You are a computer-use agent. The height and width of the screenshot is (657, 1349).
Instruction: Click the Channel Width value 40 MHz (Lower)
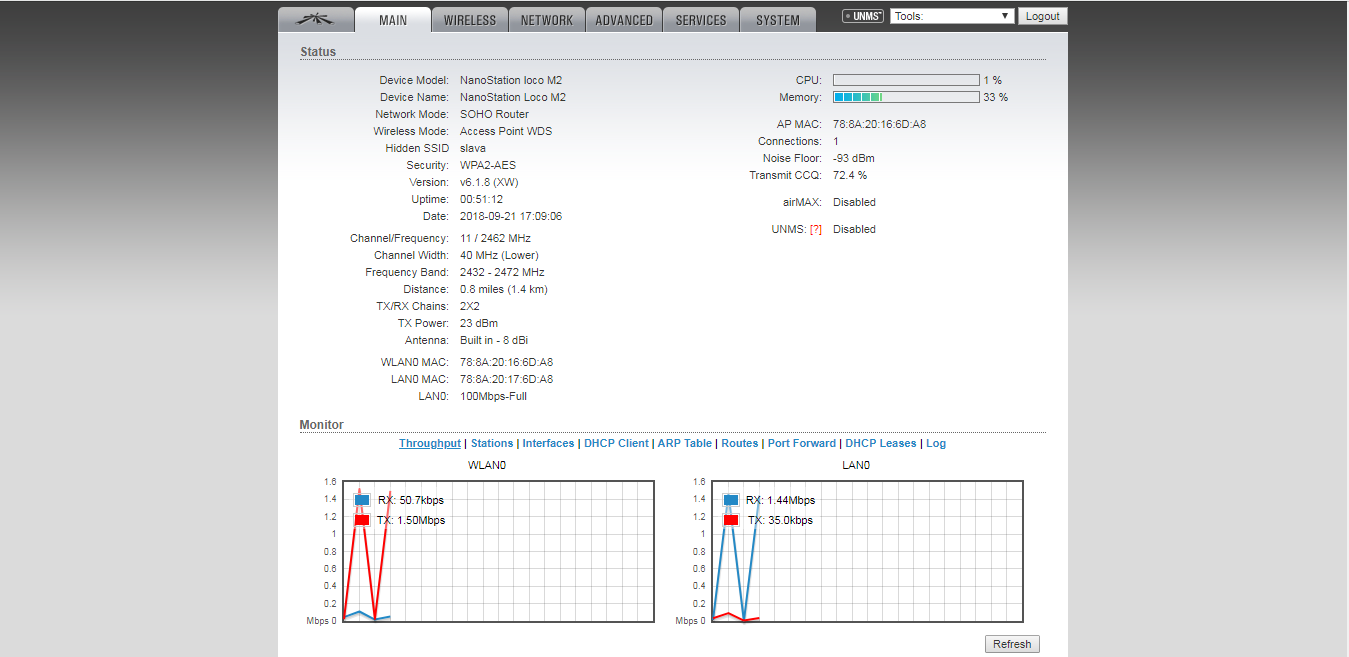pyautogui.click(x=499, y=255)
